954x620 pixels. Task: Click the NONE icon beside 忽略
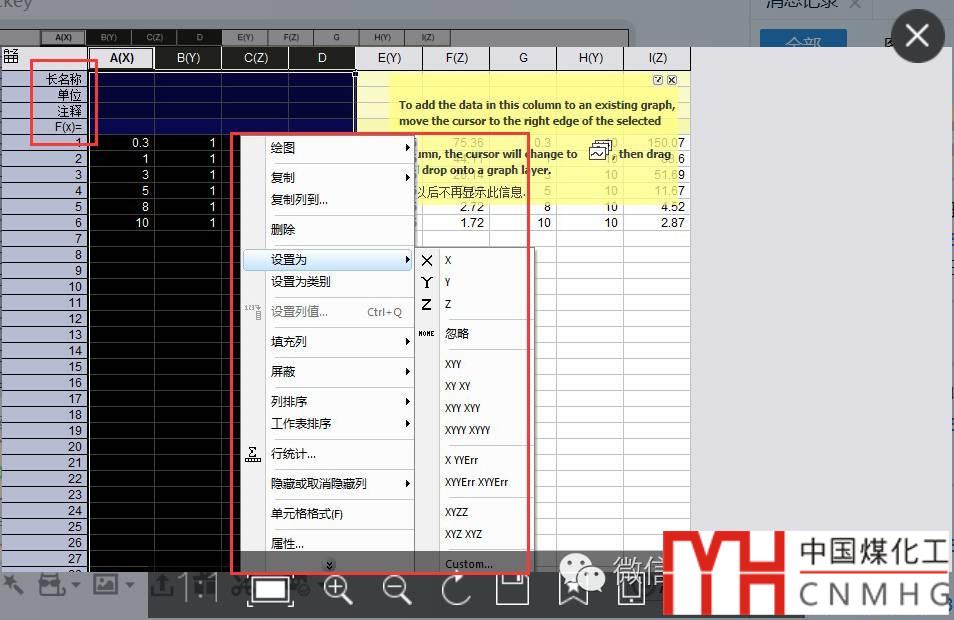427,333
